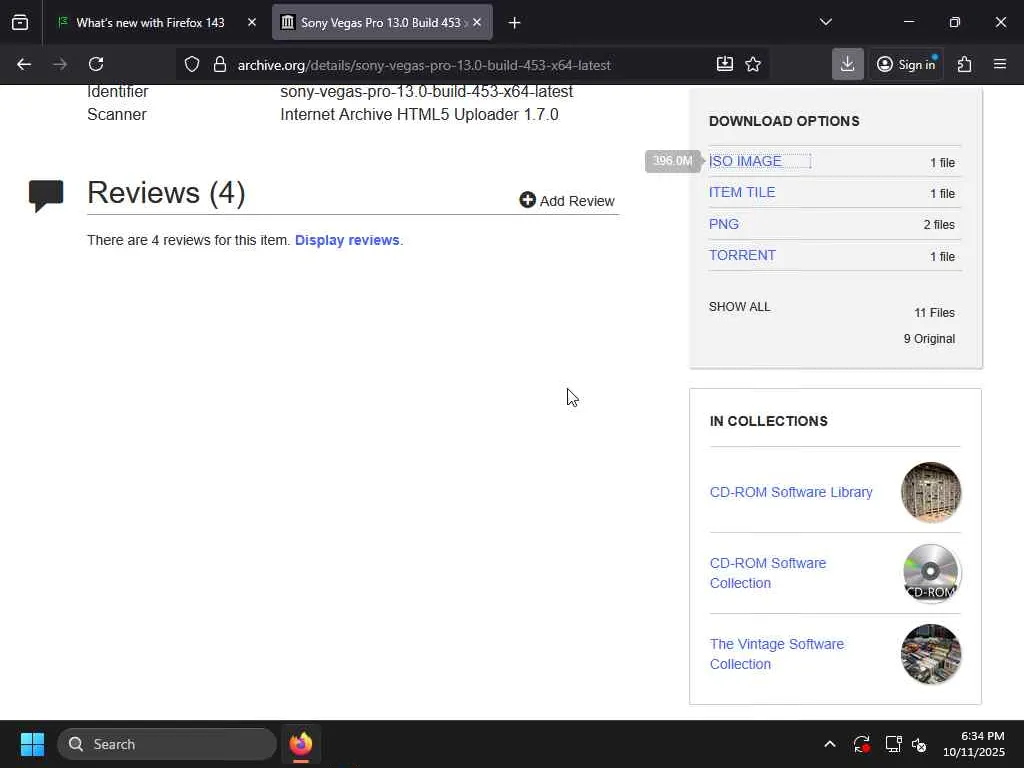Open the PNG download option

pyautogui.click(x=724, y=224)
